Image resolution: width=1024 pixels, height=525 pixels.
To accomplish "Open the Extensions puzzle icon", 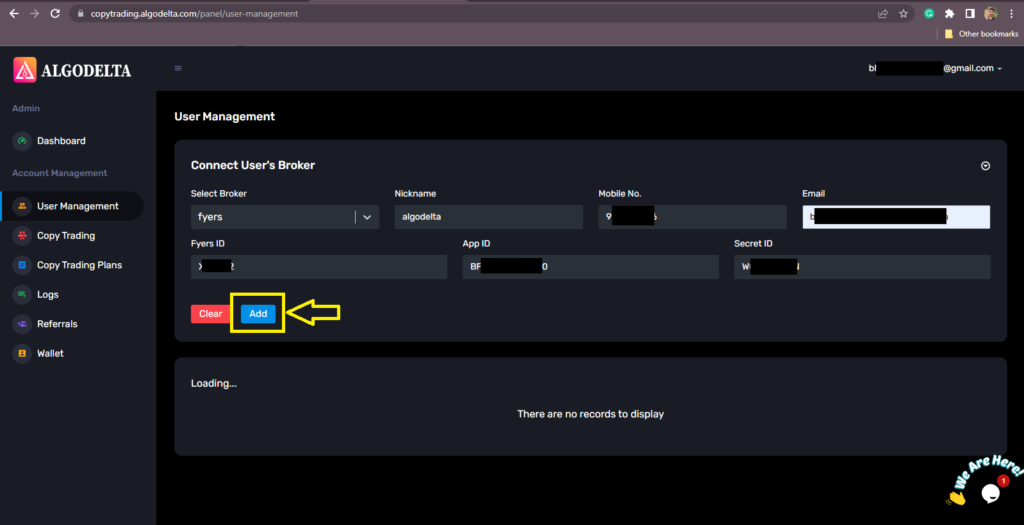I will 950,14.
